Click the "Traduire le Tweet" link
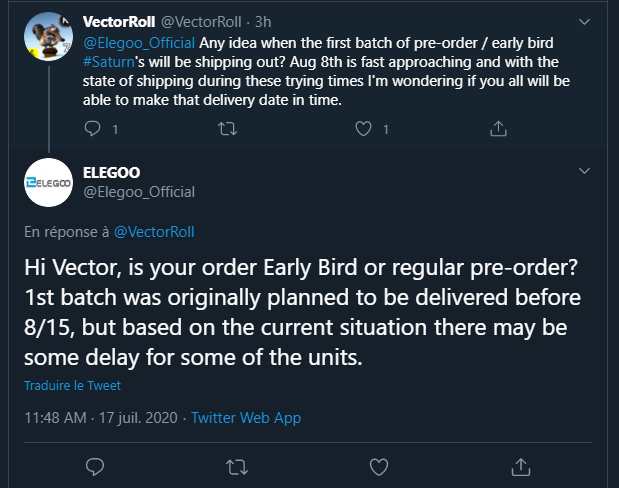Image resolution: width=619 pixels, height=488 pixels. [x=72, y=385]
